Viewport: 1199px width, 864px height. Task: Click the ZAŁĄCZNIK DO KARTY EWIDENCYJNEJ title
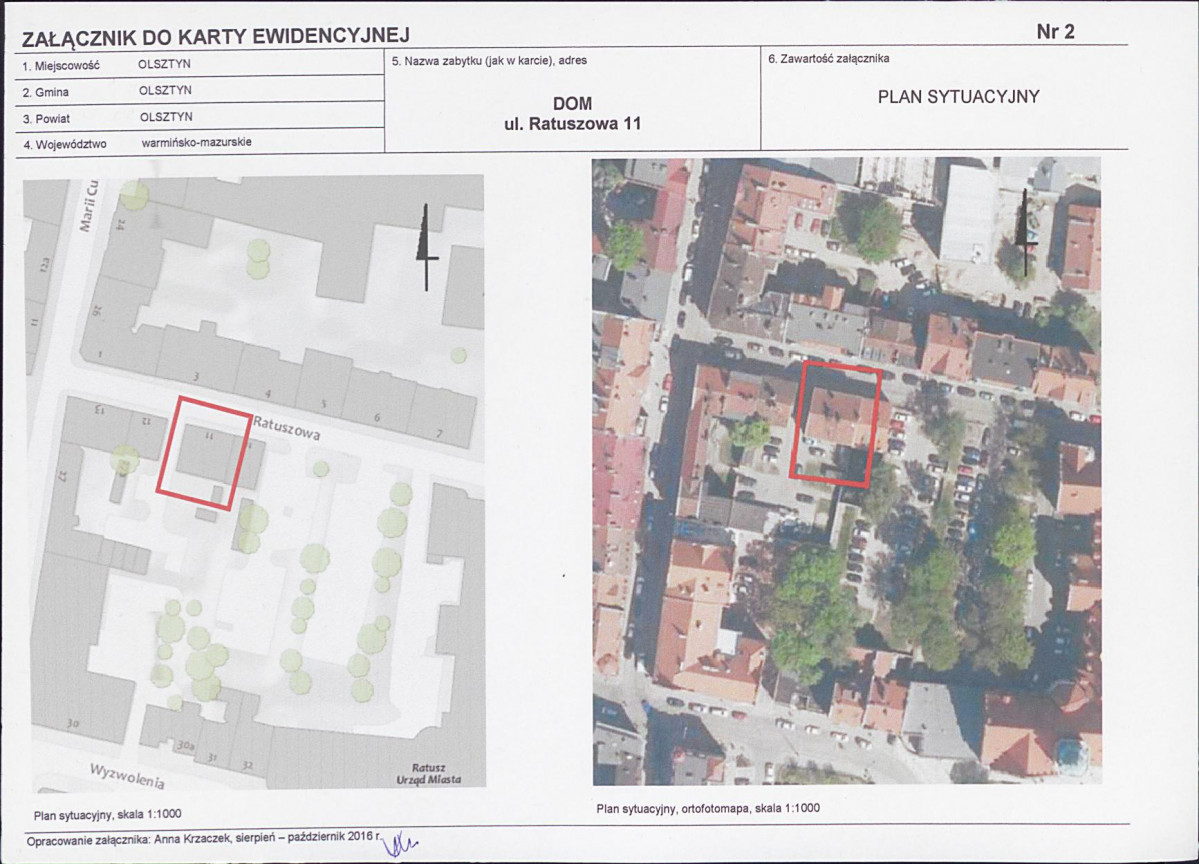click(215, 38)
